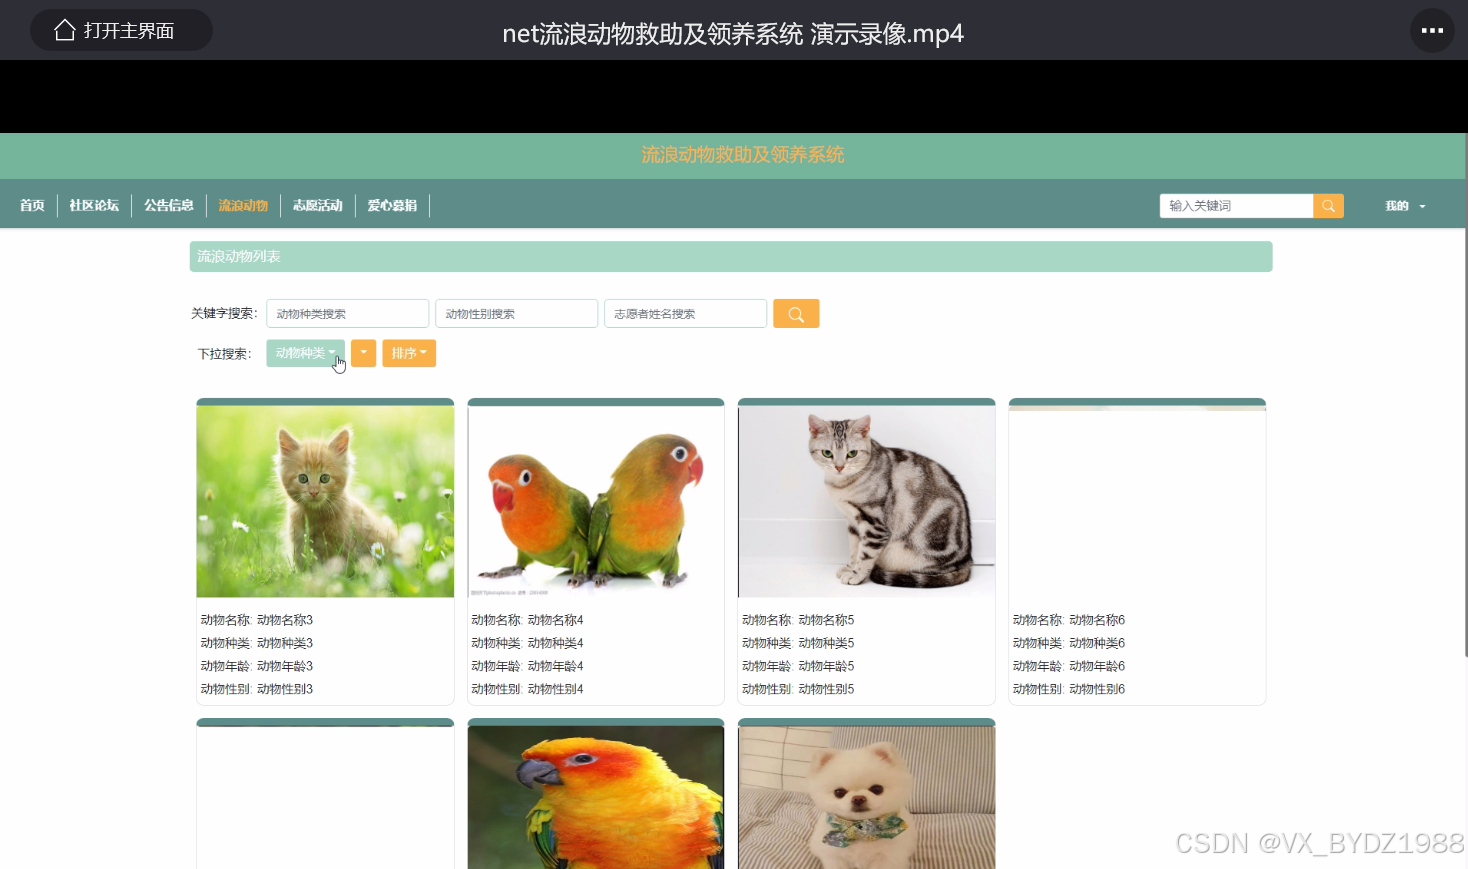Screen dimensions: 1468x869
Task: Focus the 动物种类搜索 input
Action: click(347, 313)
